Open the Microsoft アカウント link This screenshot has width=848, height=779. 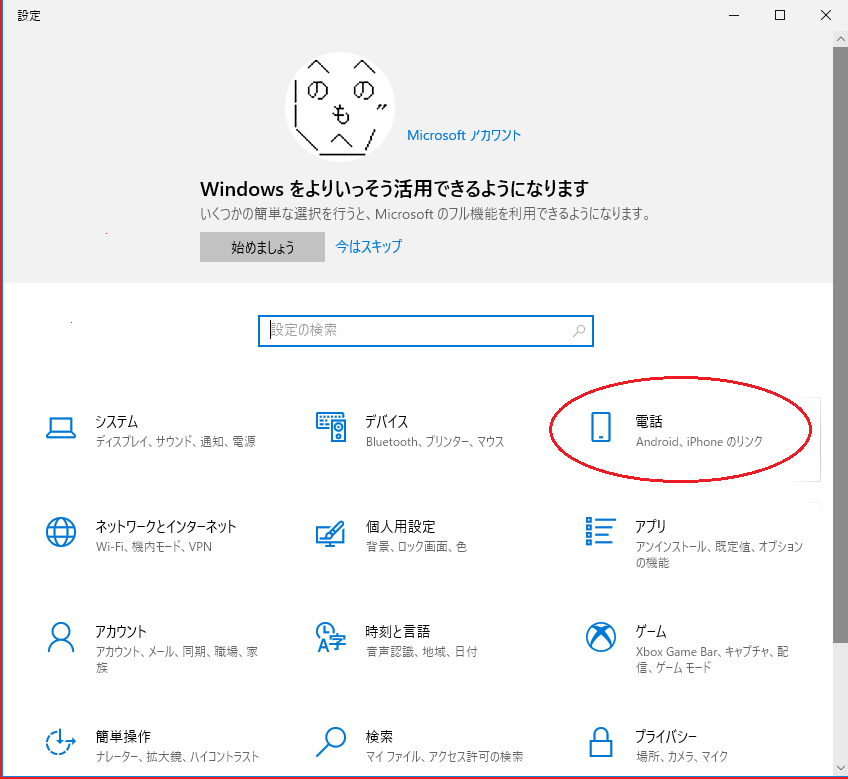(463, 135)
